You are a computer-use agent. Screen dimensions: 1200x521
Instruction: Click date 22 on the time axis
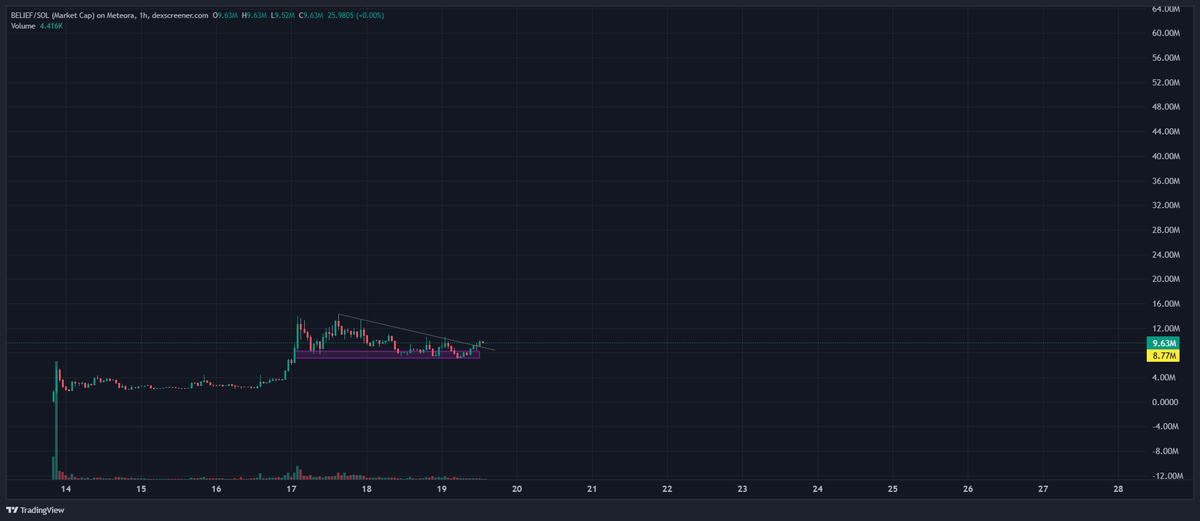coord(667,490)
